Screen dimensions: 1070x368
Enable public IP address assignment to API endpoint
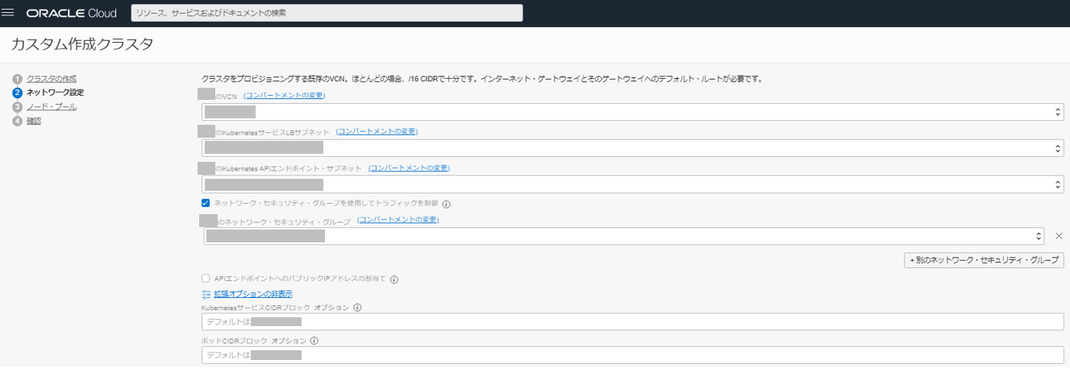[x=205, y=279]
